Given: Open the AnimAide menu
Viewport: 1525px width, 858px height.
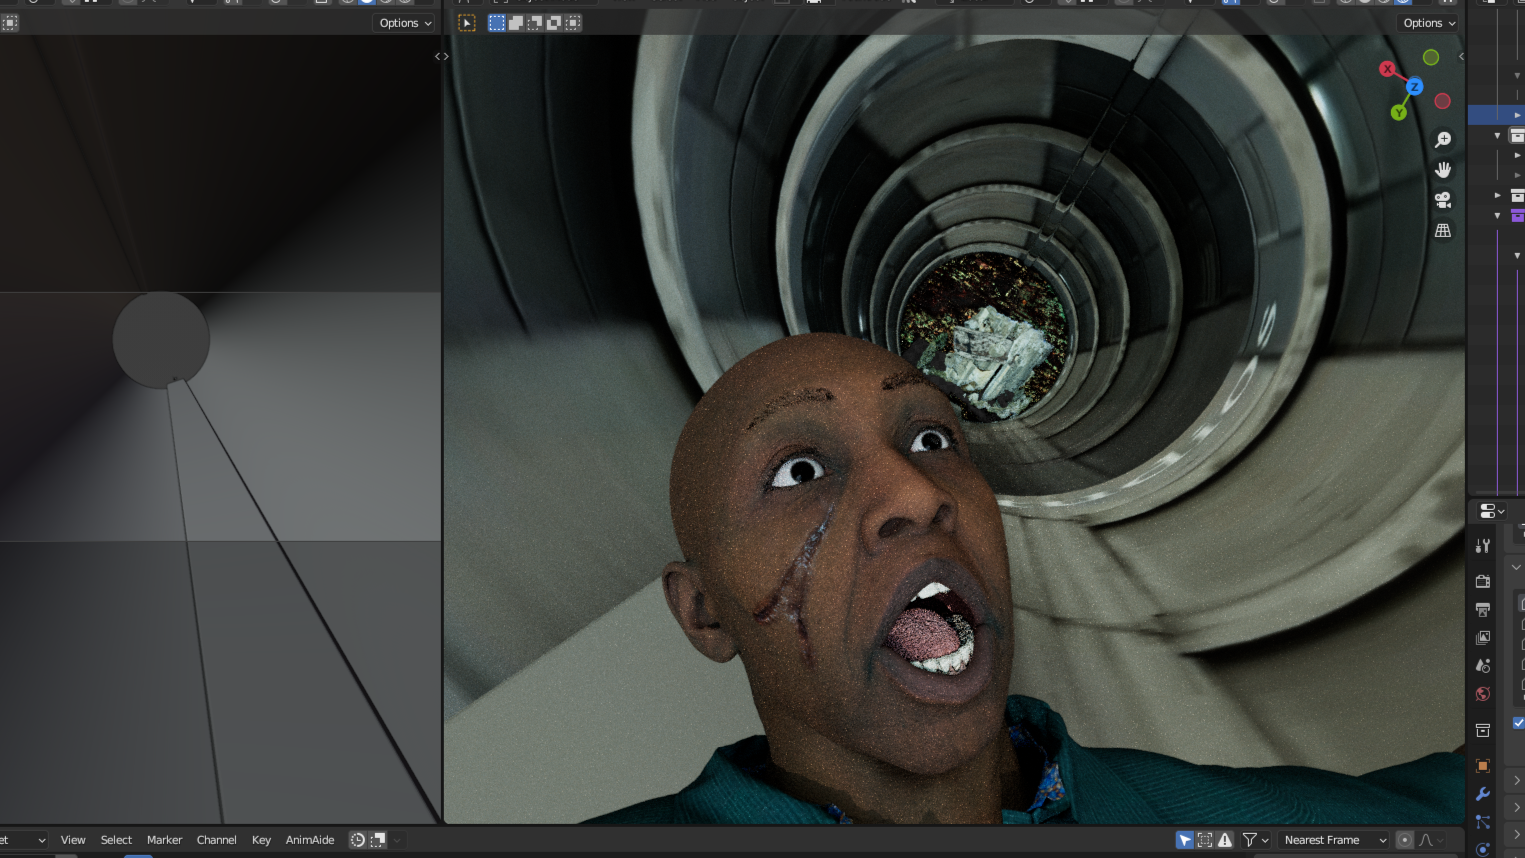Looking at the screenshot, I should (310, 840).
